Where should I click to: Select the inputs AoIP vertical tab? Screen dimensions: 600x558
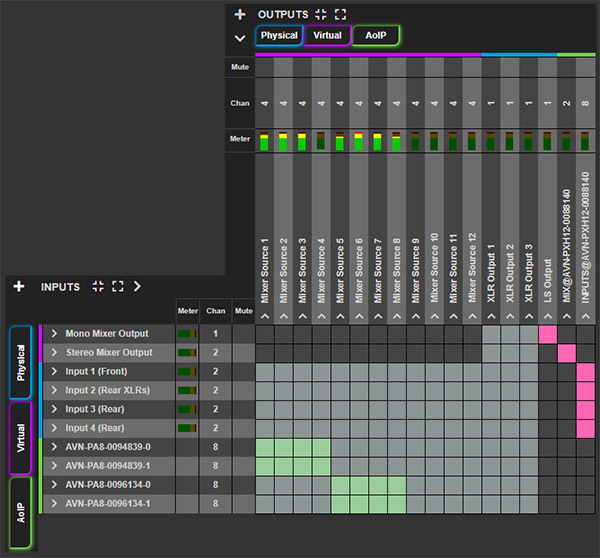20,513
